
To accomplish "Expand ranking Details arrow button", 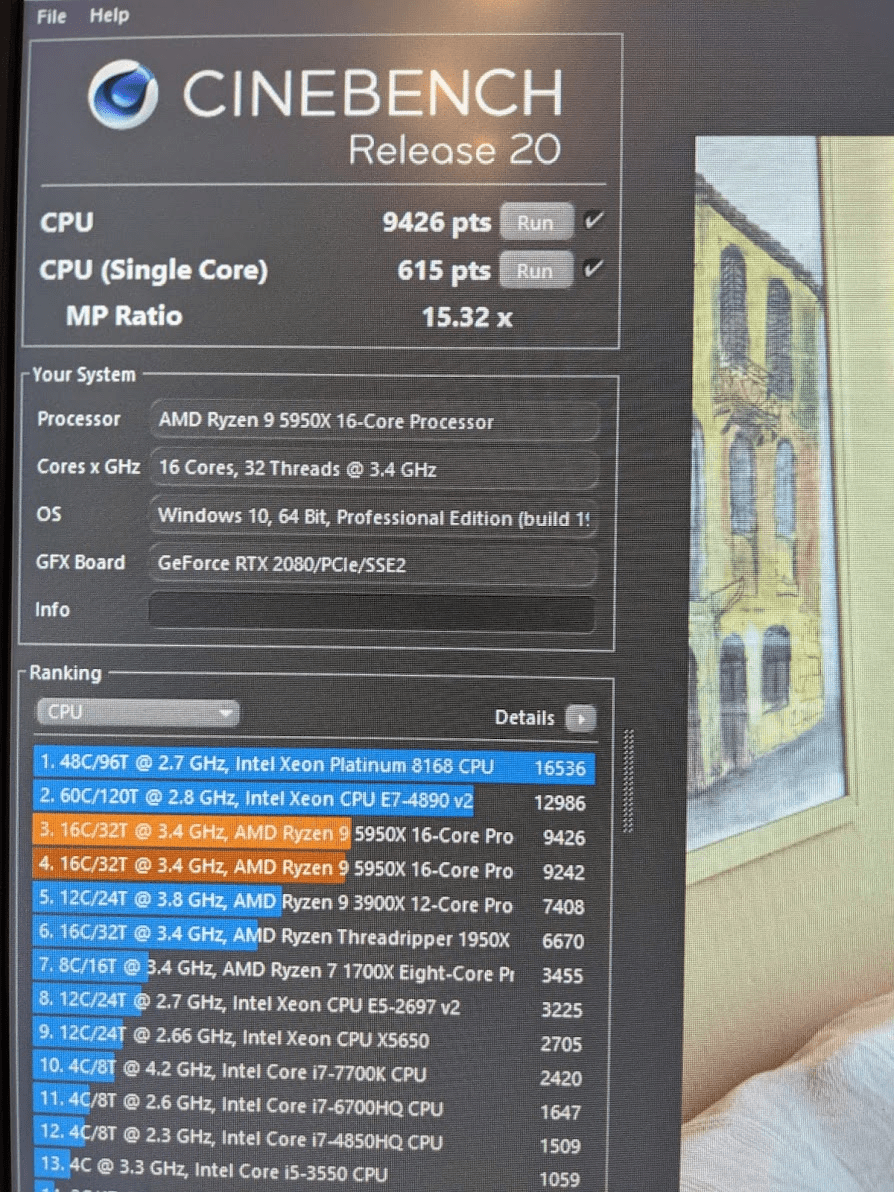I will coord(581,718).
